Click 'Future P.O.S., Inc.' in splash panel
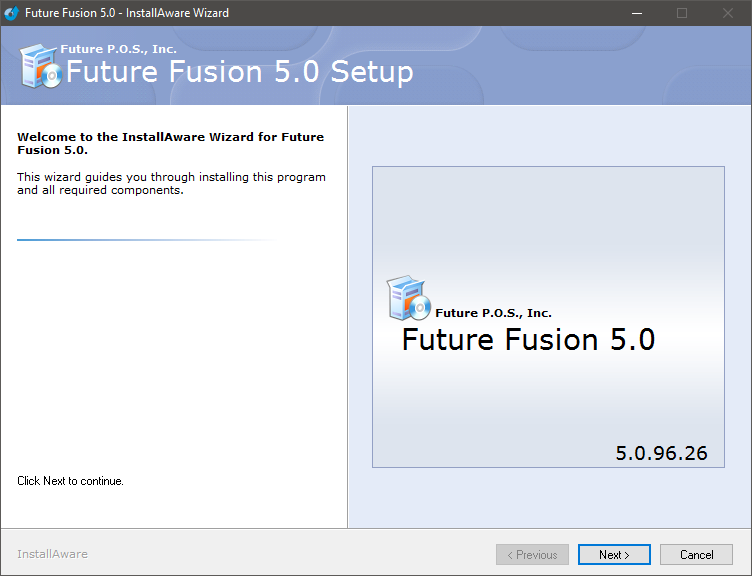 click(493, 313)
